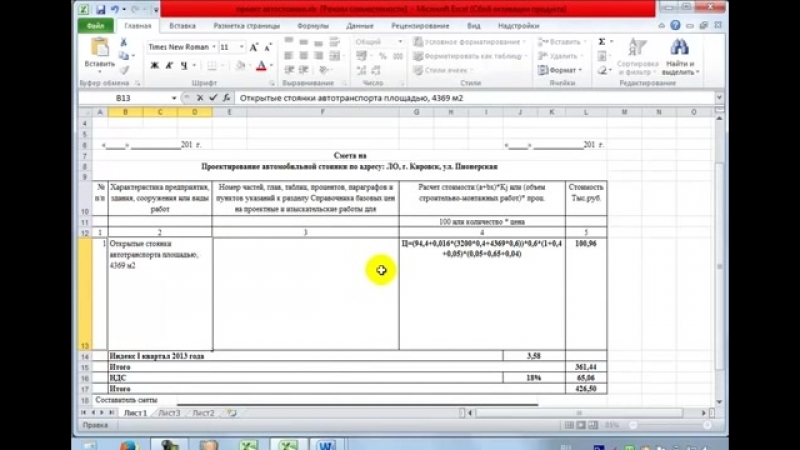Click the Save icon in quick access toolbar
Viewport: 800px width, 450px height.
coord(100,9)
